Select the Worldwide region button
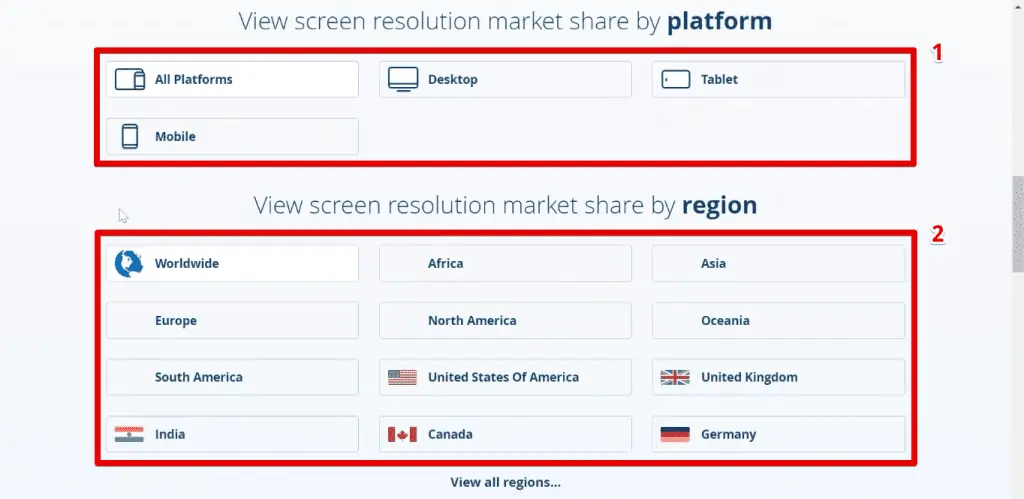Viewport: 1024px width, 499px height. [x=232, y=264]
